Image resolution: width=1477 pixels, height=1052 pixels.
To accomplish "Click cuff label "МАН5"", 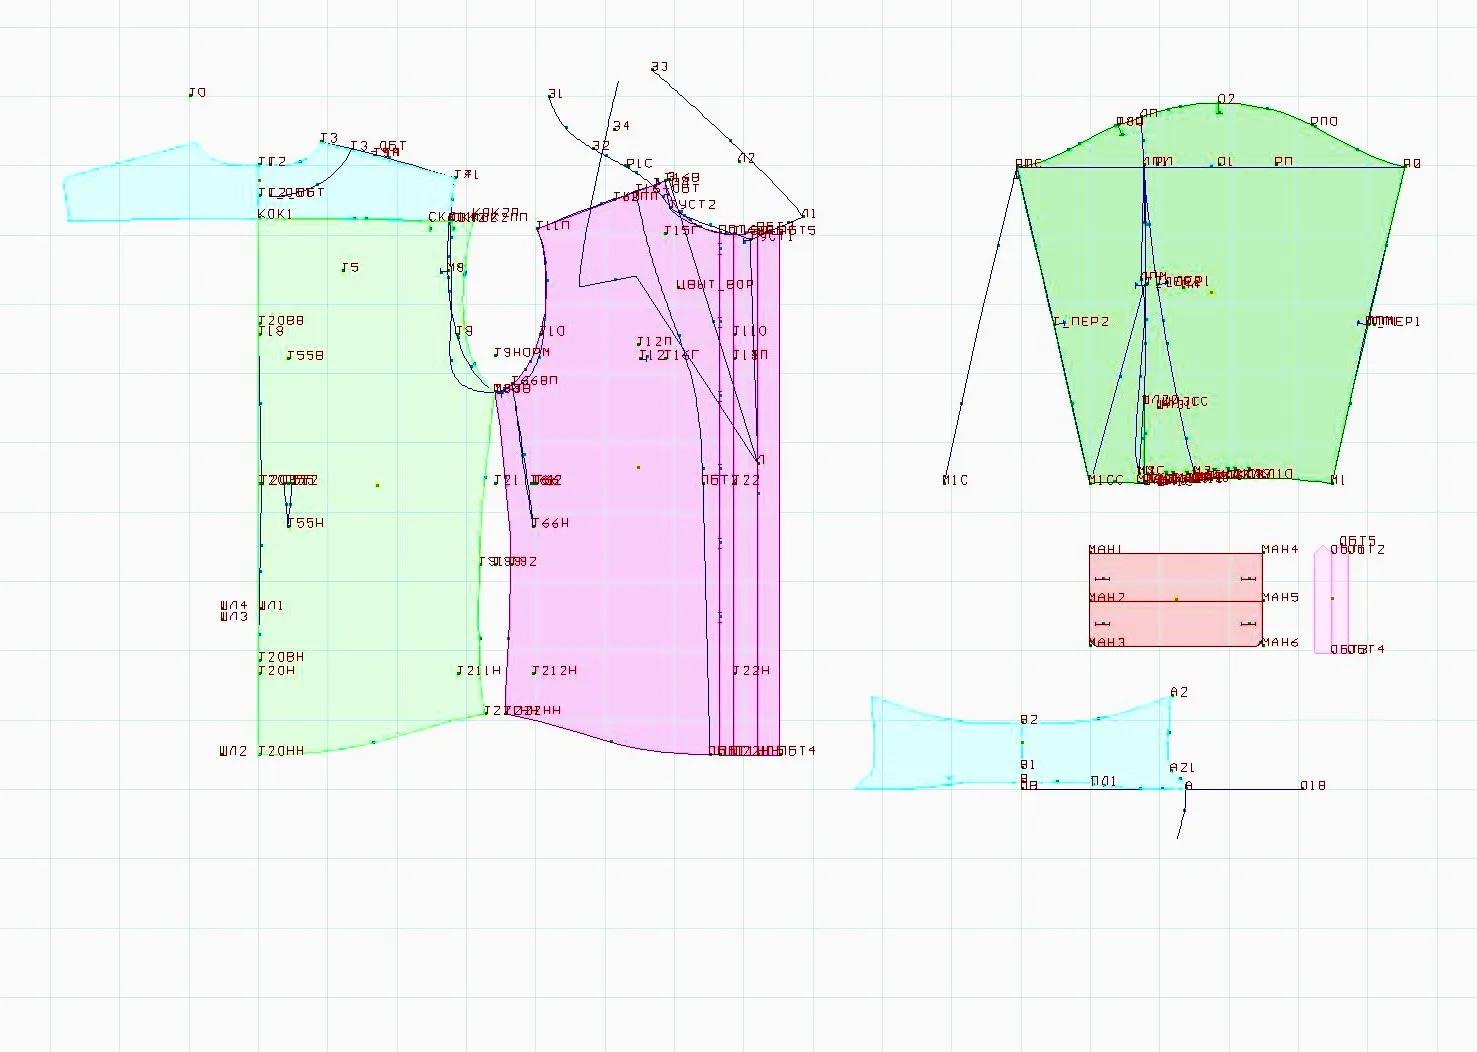I will coord(1280,598).
